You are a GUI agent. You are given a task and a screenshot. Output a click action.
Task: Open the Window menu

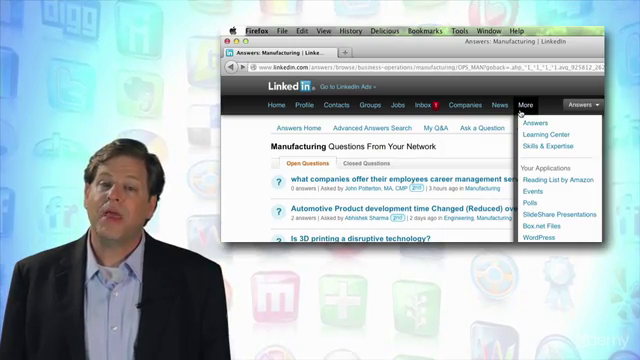coord(489,31)
